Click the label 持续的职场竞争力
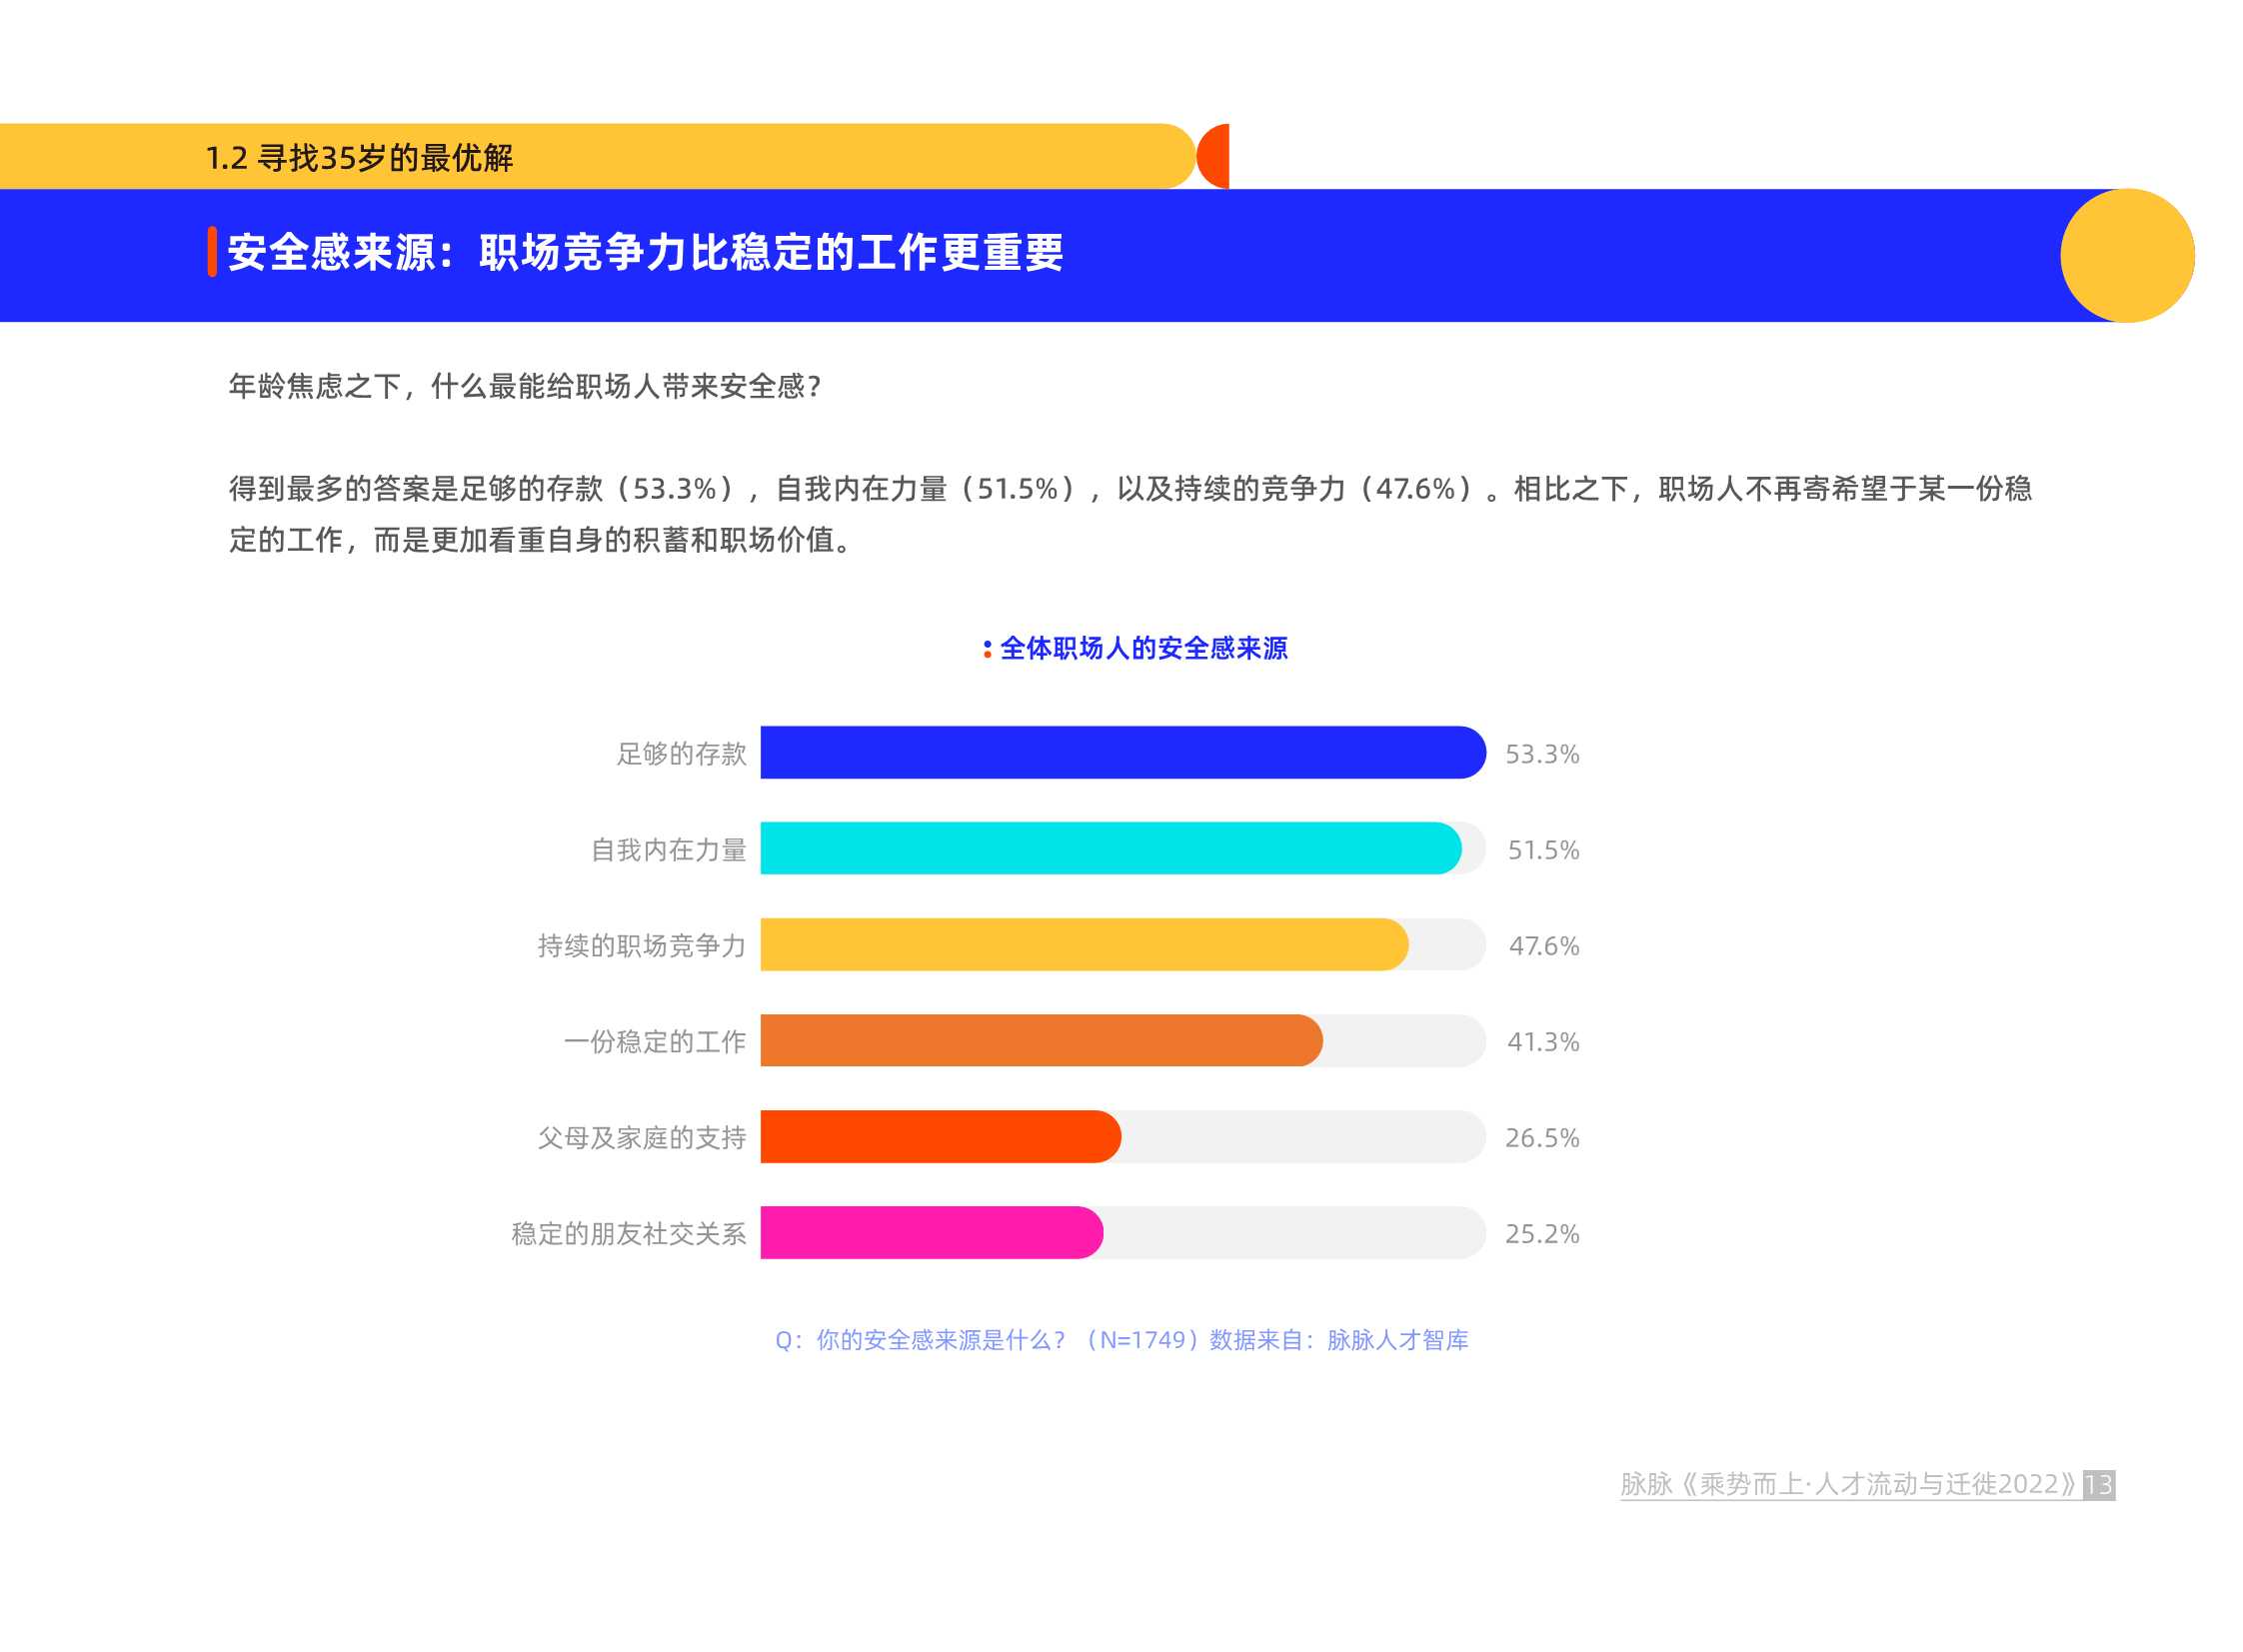This screenshot has height=1652, width=2243. tap(642, 945)
